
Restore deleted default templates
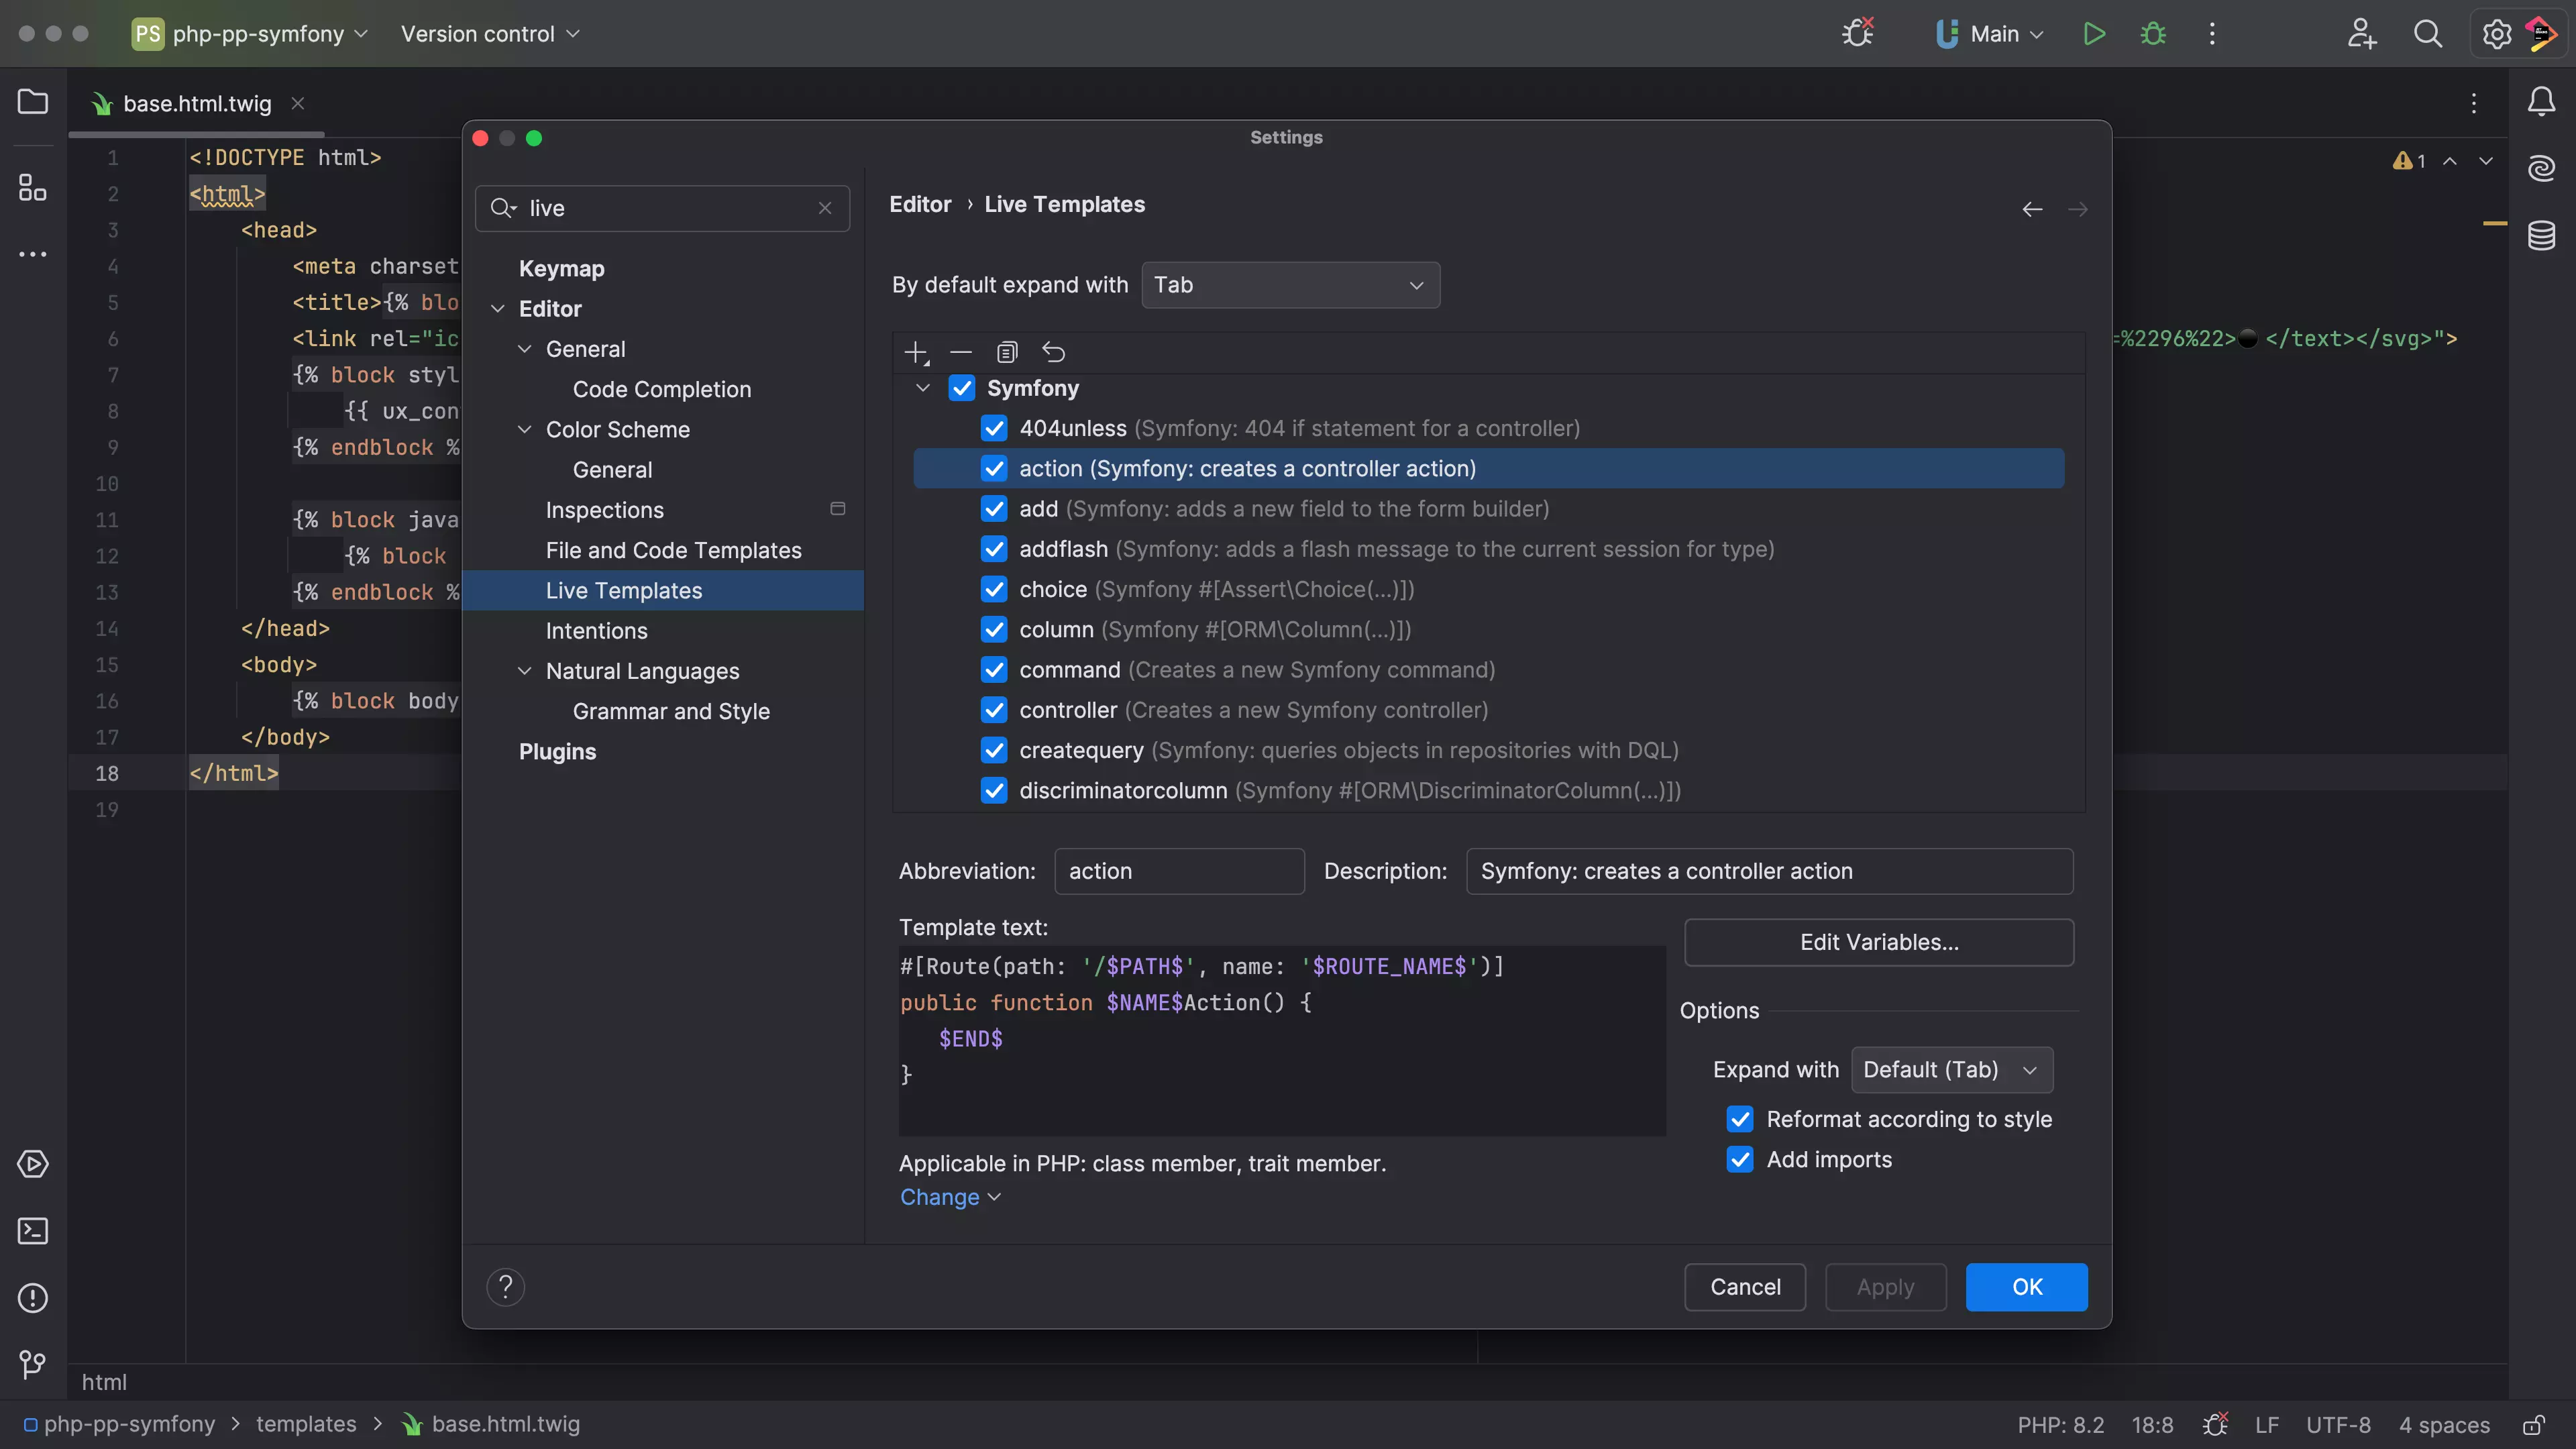tap(1054, 352)
